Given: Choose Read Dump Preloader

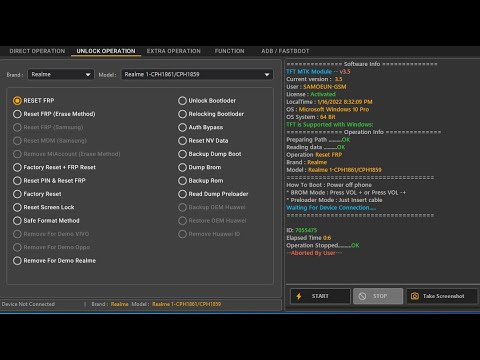Looking at the screenshot, I should point(213,194).
